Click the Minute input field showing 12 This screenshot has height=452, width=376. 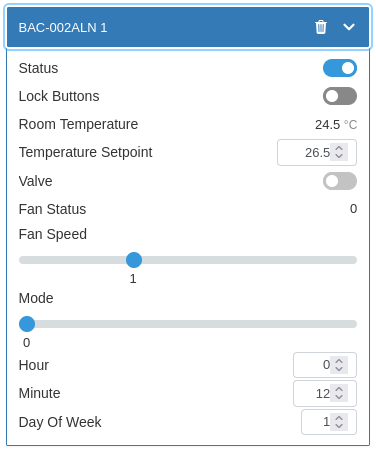click(325, 393)
